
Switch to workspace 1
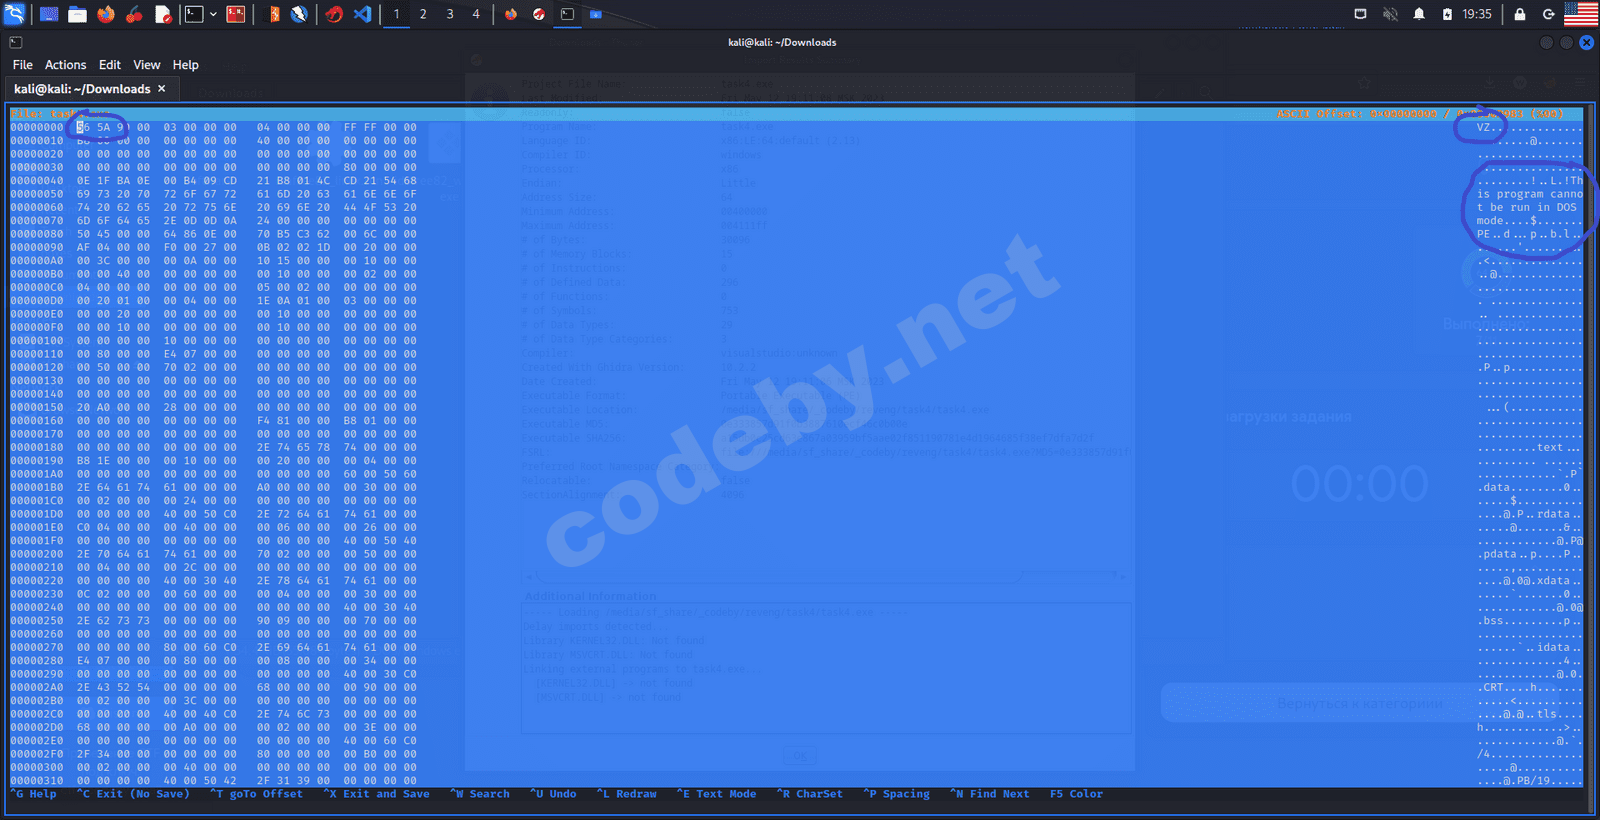click(397, 14)
